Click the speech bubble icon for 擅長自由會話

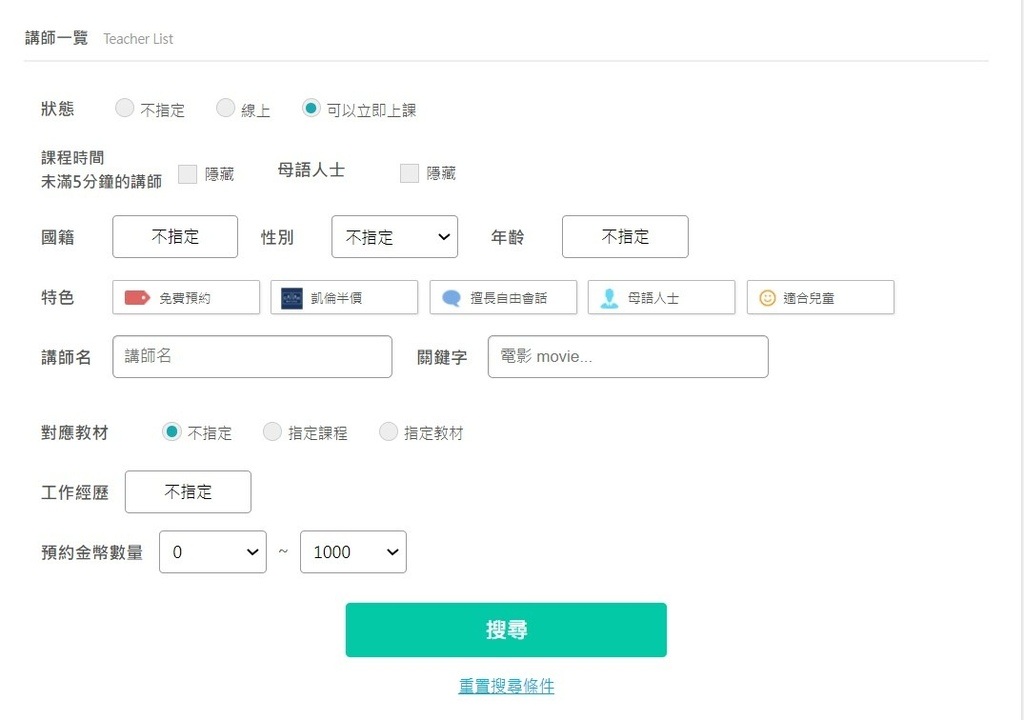point(452,298)
